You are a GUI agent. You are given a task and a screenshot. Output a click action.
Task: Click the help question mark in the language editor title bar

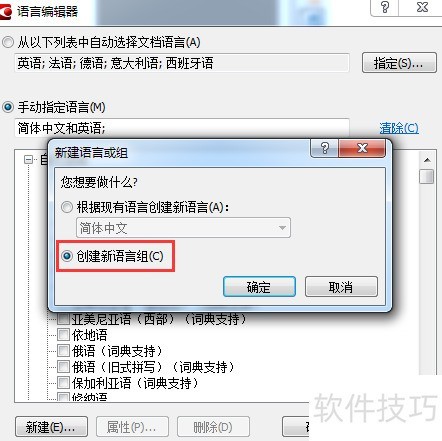click(385, 7)
